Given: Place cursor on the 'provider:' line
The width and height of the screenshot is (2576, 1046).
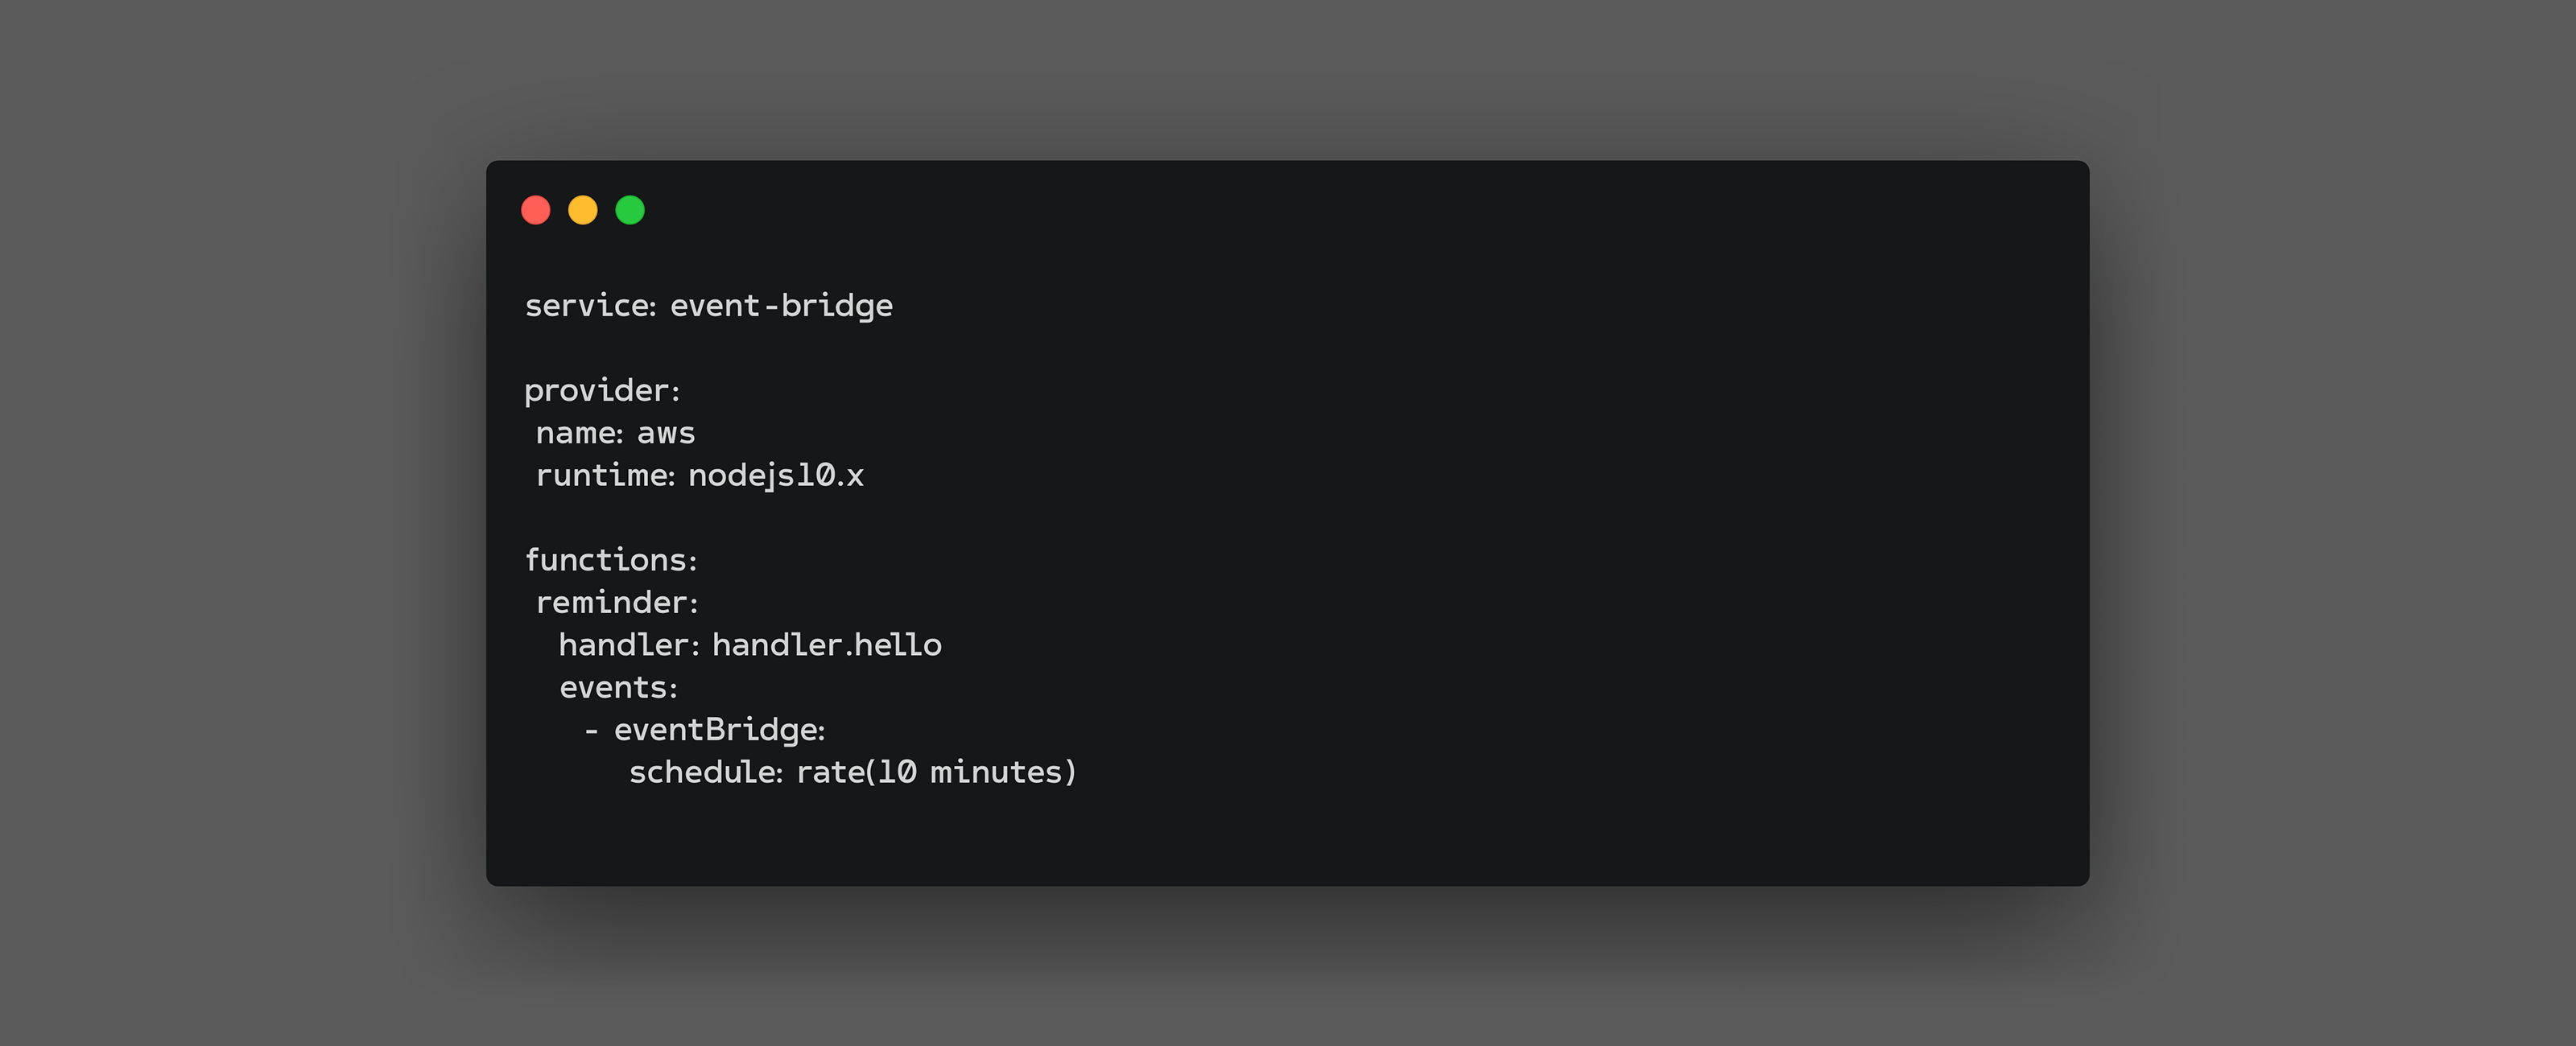Looking at the screenshot, I should [x=602, y=390].
